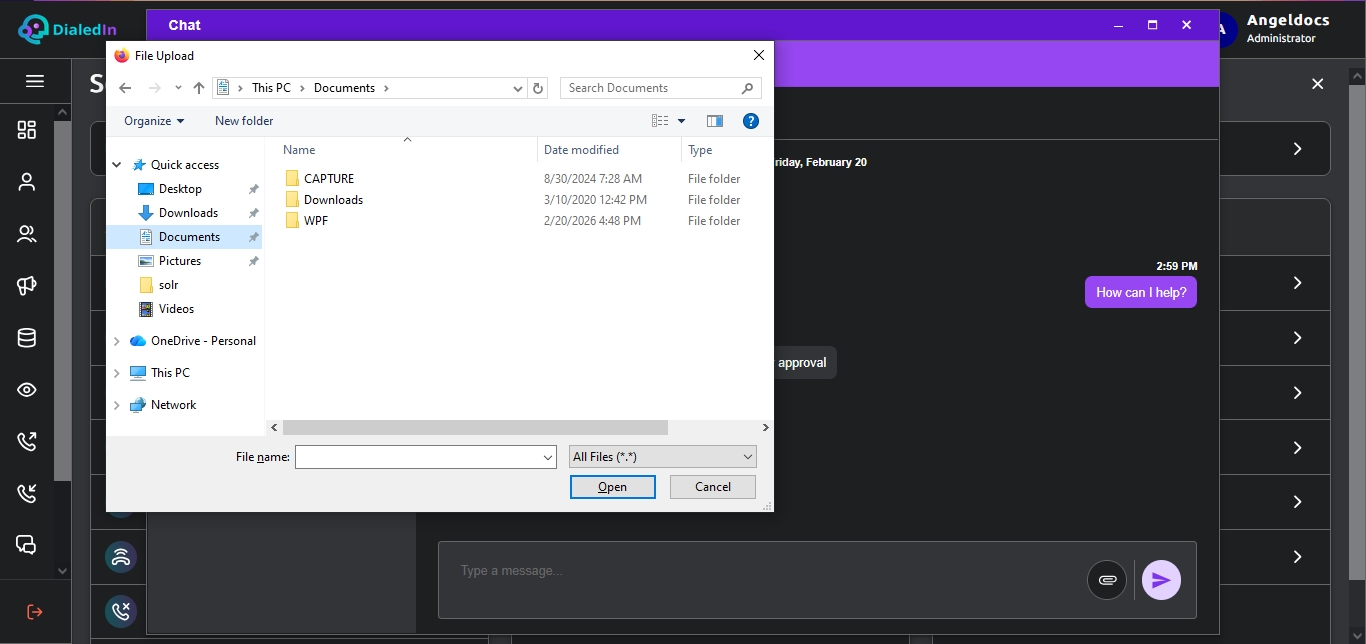Click the DialedIn logo
The image size is (1366, 644).
[67, 29]
